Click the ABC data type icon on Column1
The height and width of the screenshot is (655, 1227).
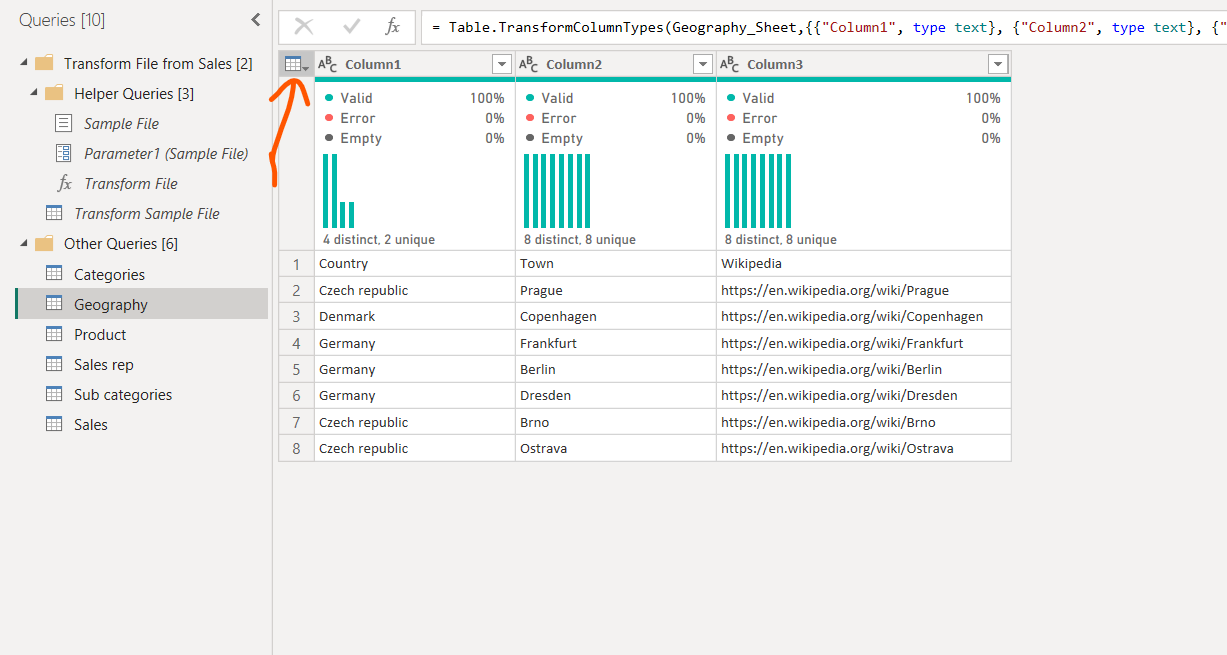coord(327,63)
